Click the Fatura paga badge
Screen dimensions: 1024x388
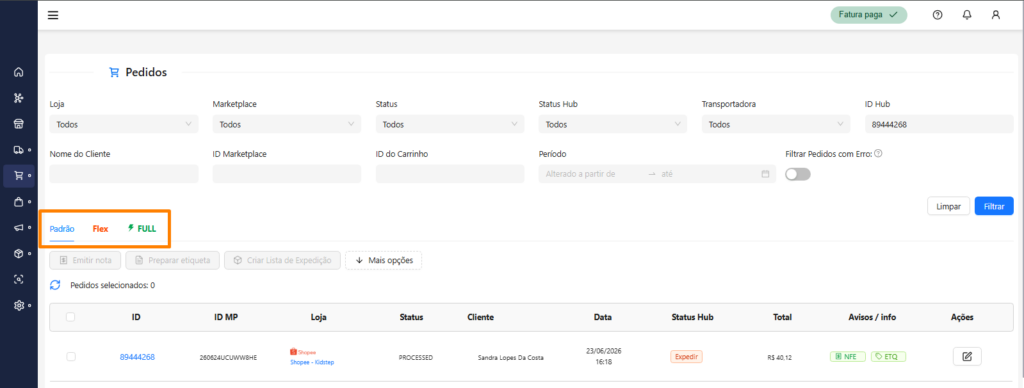869,15
